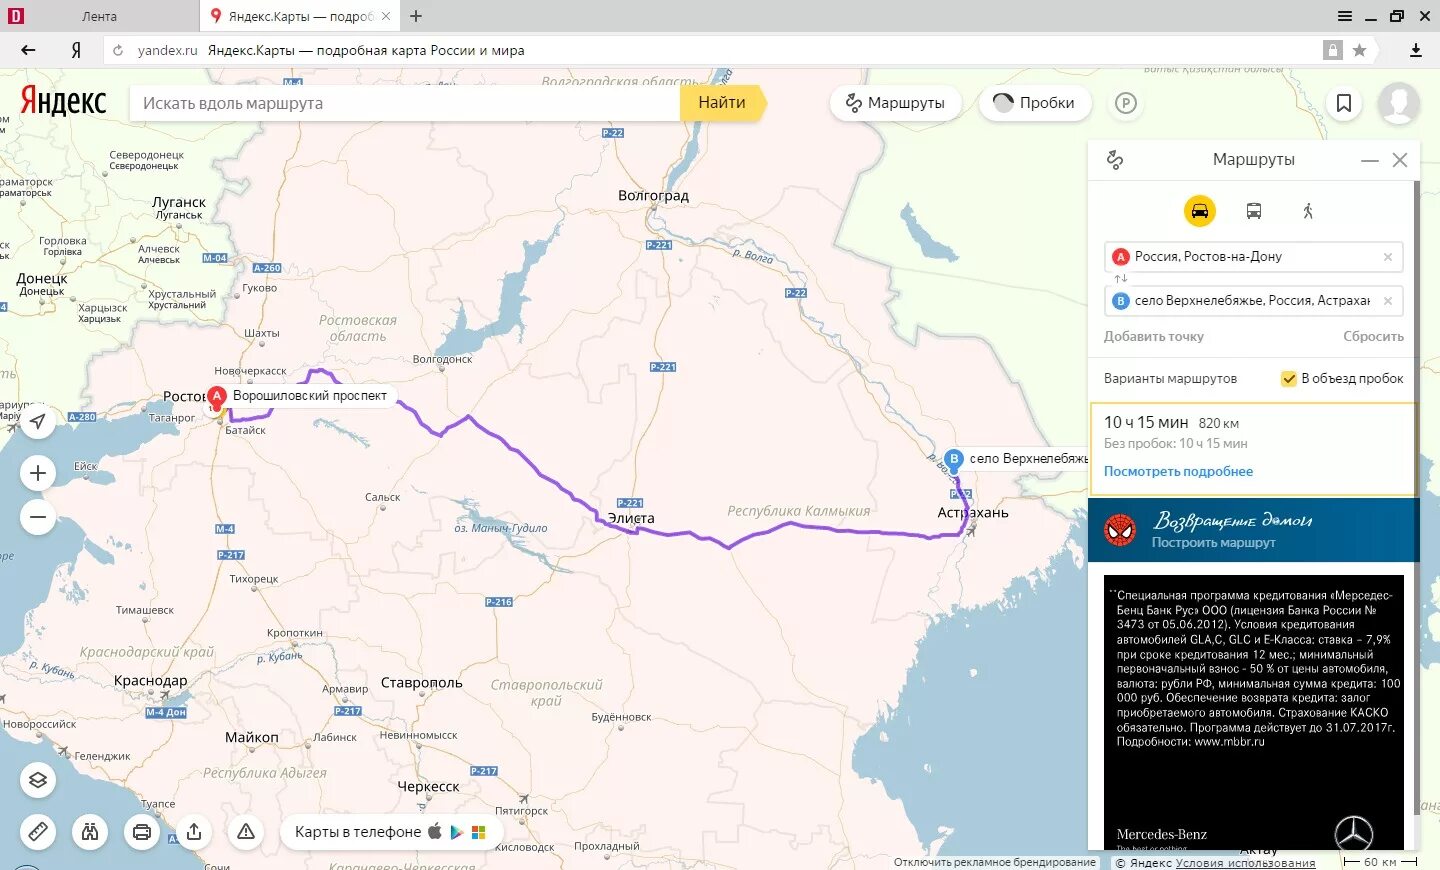This screenshot has width=1440, height=870.
Task: Select public transport route mode
Action: [1254, 211]
